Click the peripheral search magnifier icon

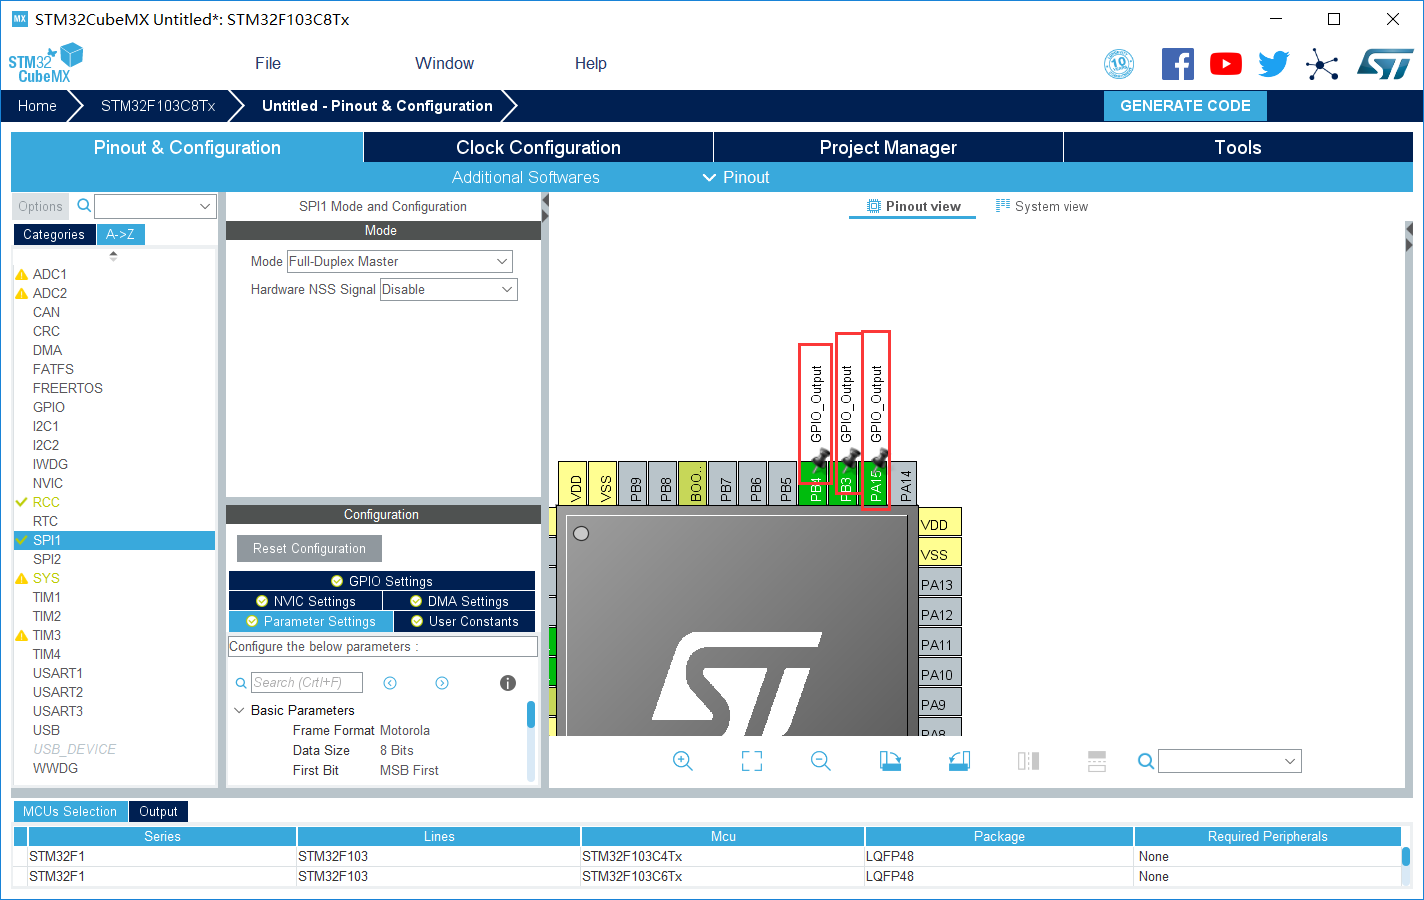(x=85, y=206)
